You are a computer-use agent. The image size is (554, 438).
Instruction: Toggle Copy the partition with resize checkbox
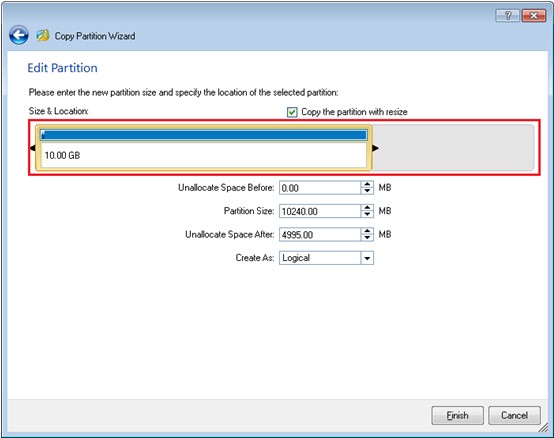292,112
